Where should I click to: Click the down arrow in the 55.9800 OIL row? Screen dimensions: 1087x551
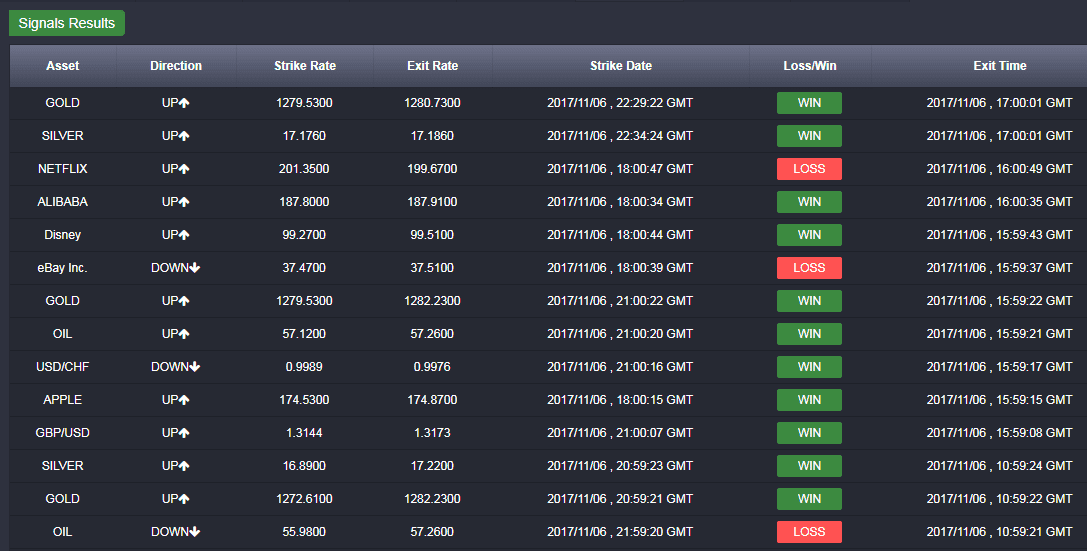click(195, 532)
